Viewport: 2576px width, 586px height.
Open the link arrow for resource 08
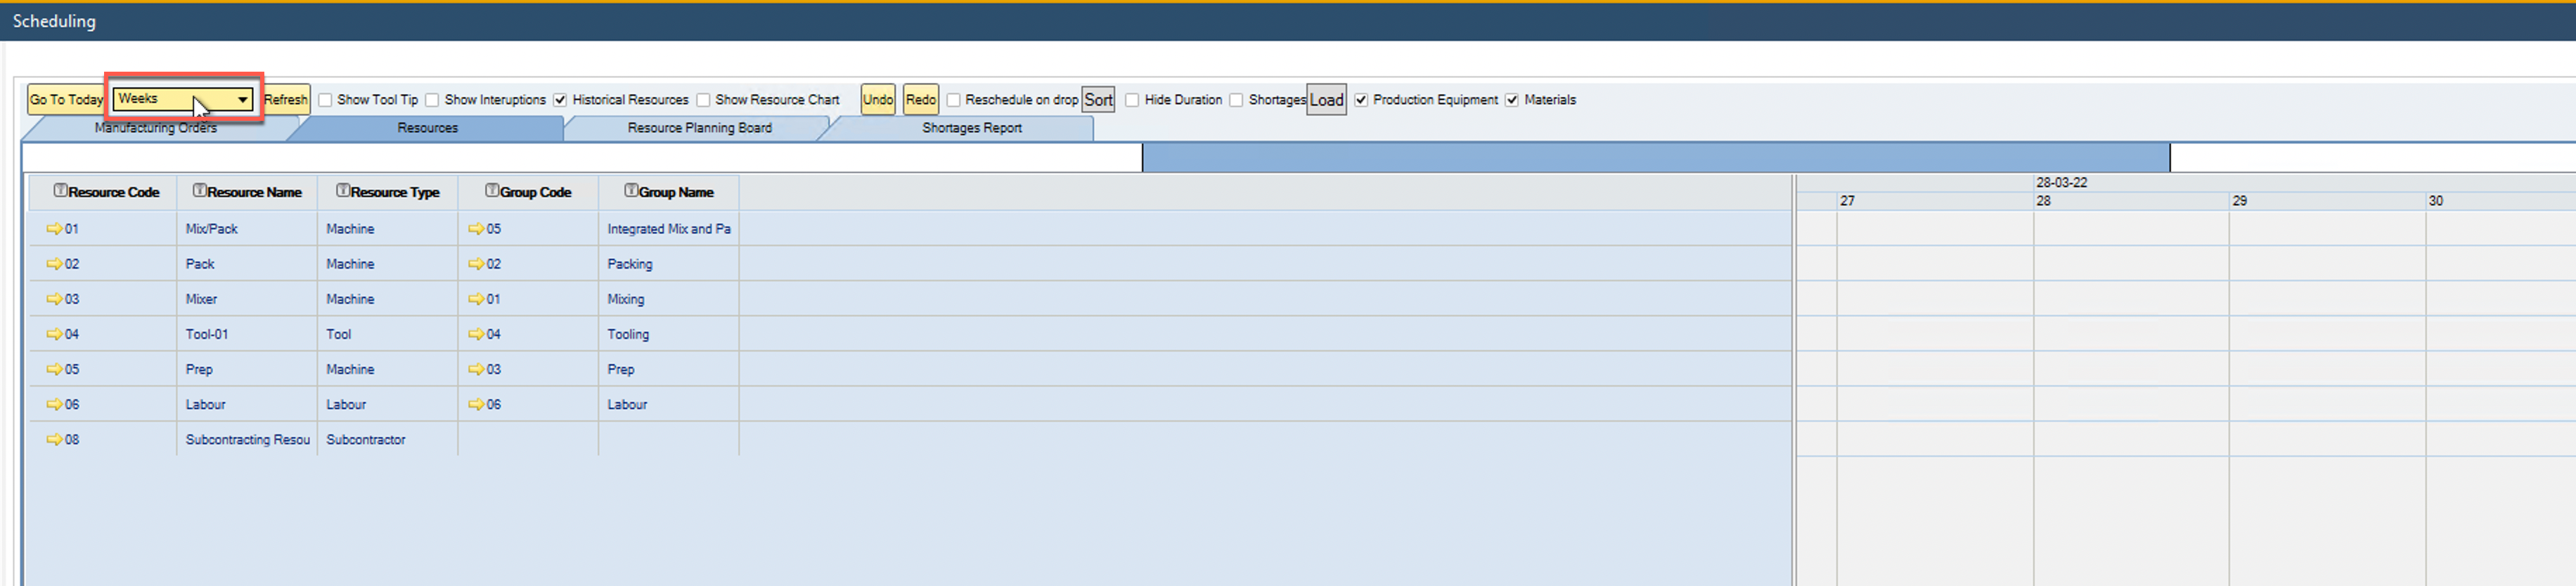click(x=54, y=439)
